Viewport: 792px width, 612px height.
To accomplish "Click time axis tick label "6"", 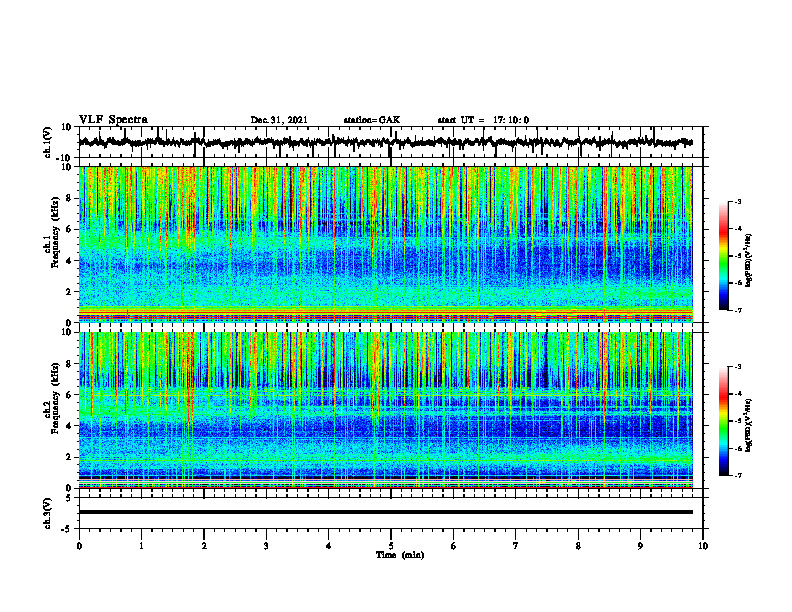I will [x=454, y=546].
